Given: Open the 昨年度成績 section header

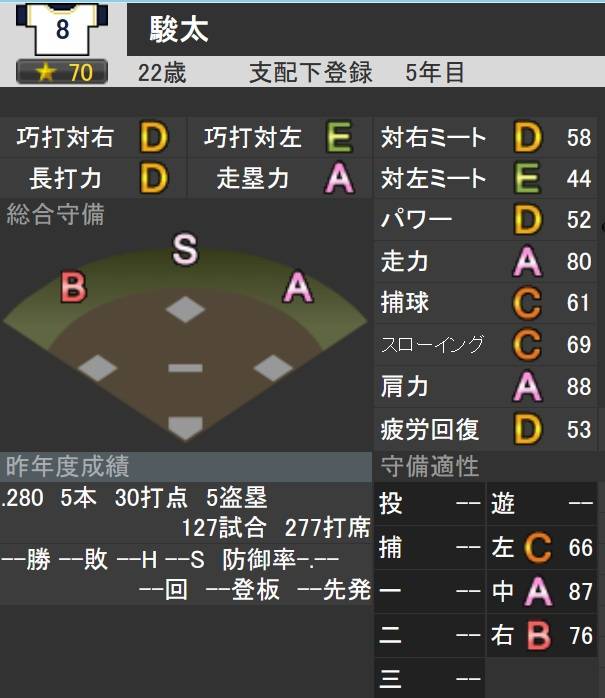Looking at the screenshot, I should 68,466.
